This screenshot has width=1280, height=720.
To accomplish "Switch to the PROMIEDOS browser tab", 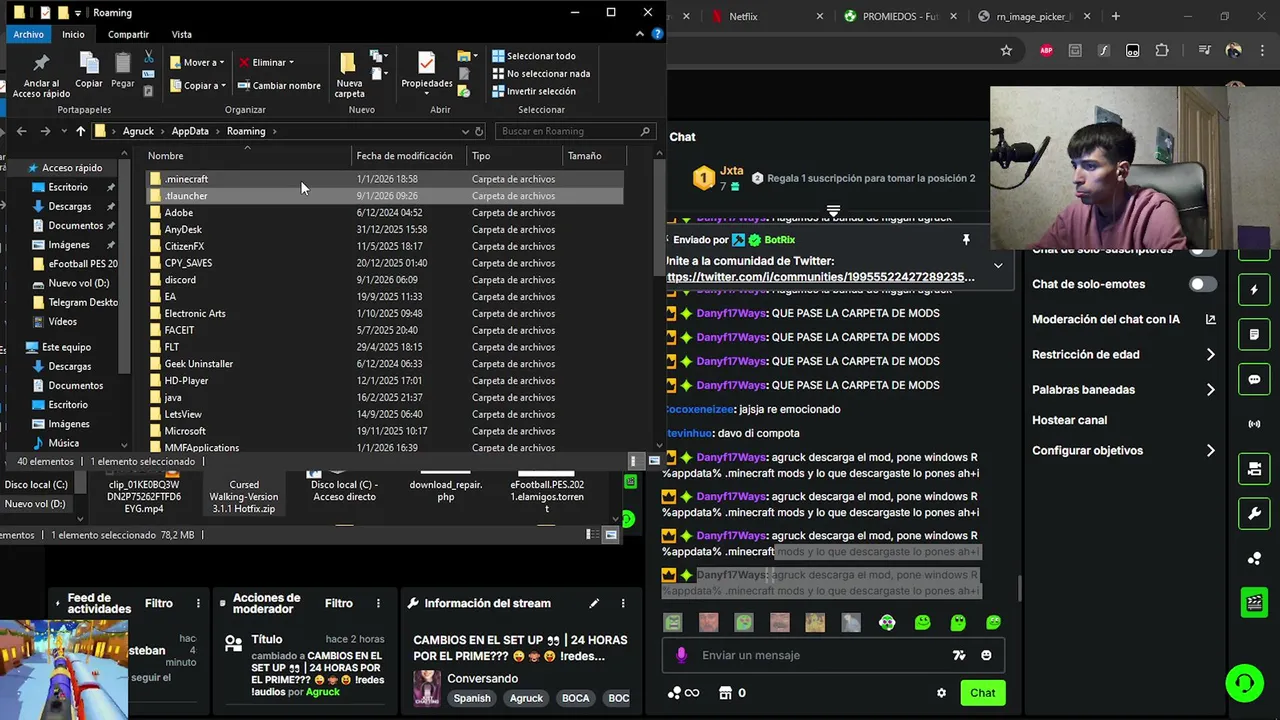I will point(899,16).
